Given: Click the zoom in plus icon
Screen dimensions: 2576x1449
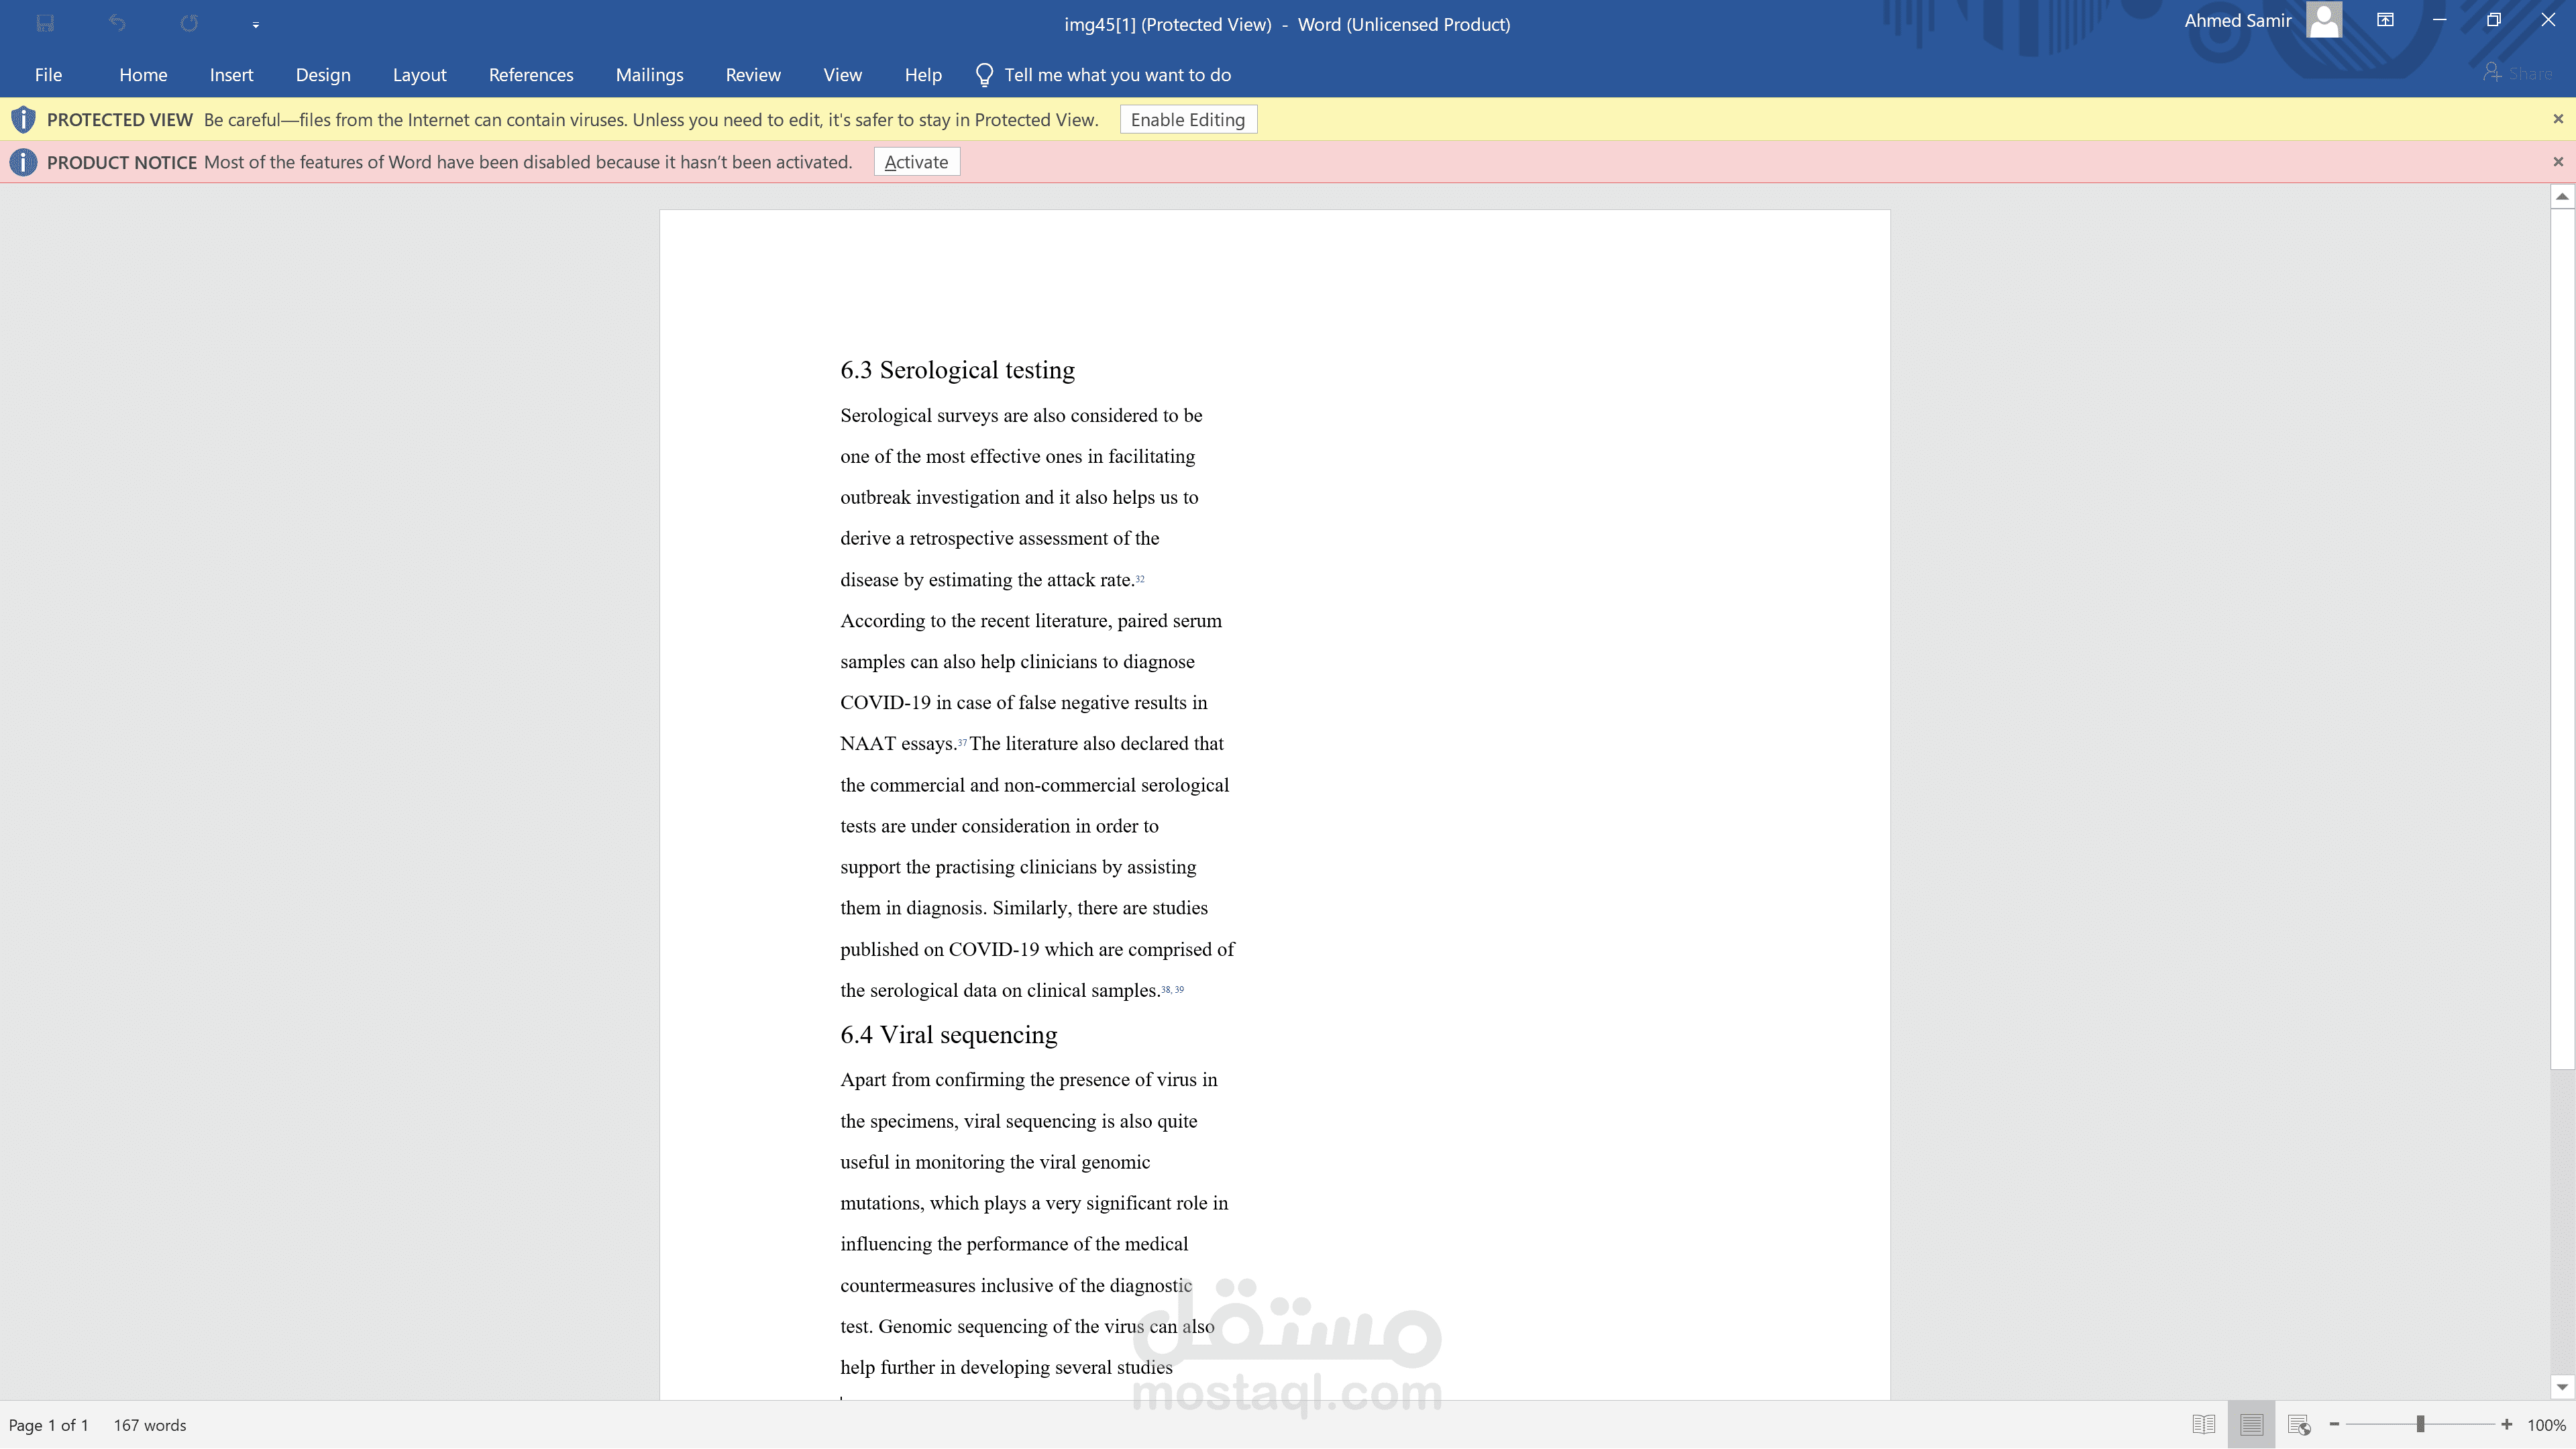Looking at the screenshot, I should (2506, 1424).
